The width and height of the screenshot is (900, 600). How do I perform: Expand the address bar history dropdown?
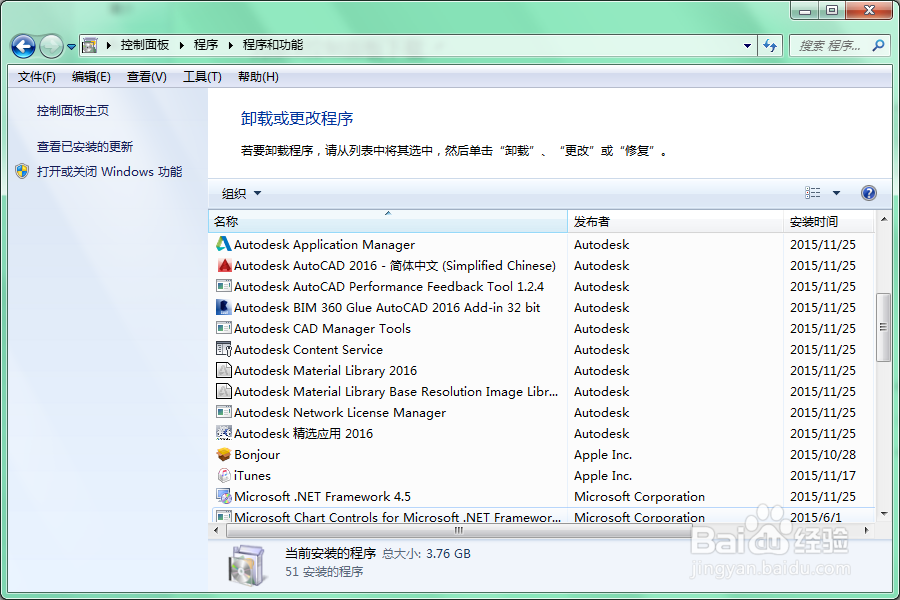pos(747,45)
